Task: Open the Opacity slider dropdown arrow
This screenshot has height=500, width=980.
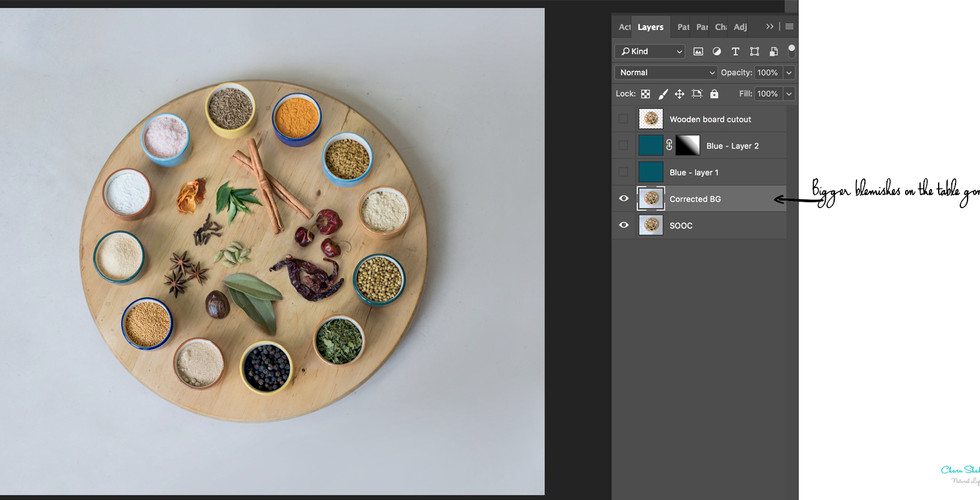Action: [x=789, y=72]
